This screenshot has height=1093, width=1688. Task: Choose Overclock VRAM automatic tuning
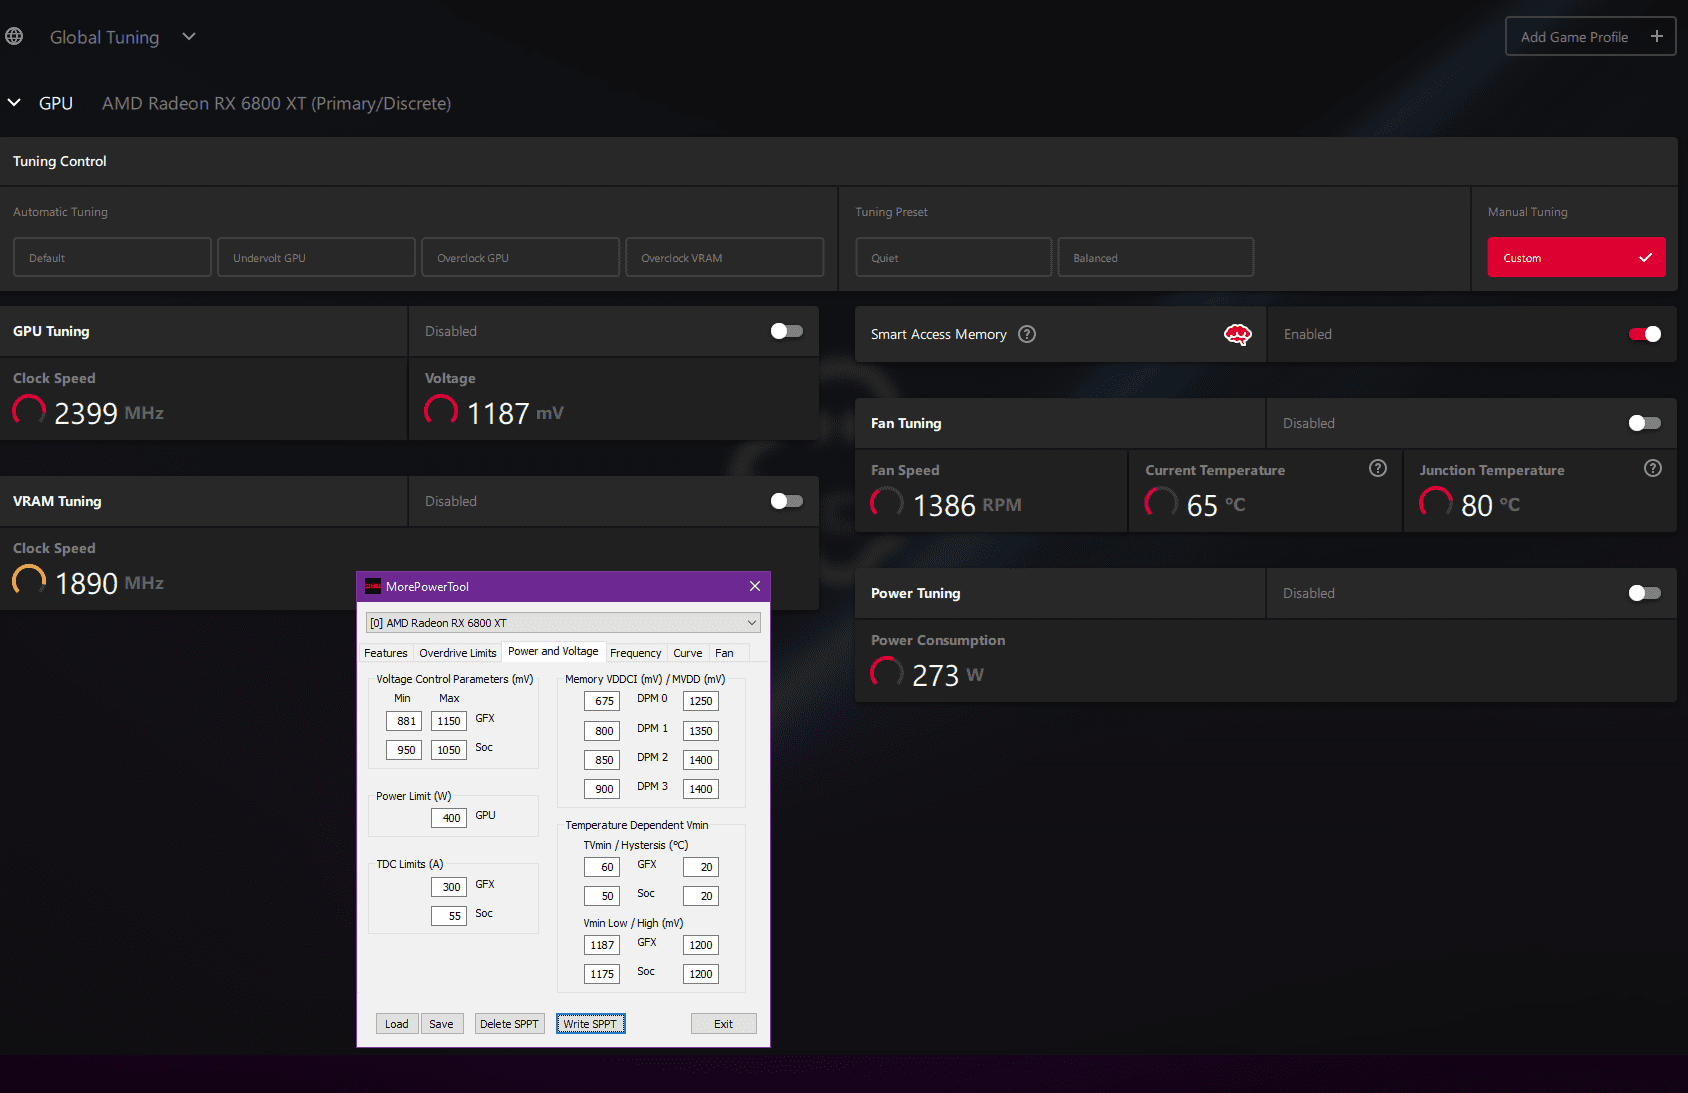coord(724,257)
